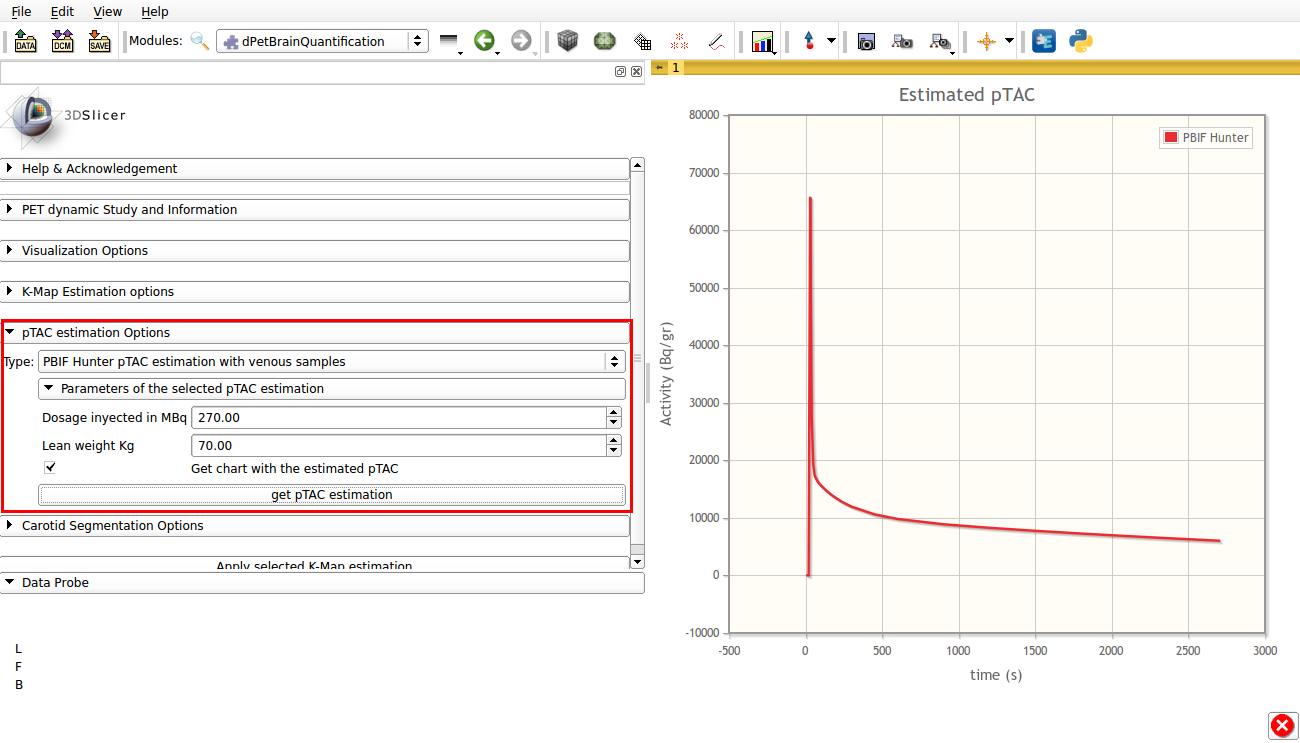Click the SAVE scene icon
Screen dimensions: 1300x743
99,42
